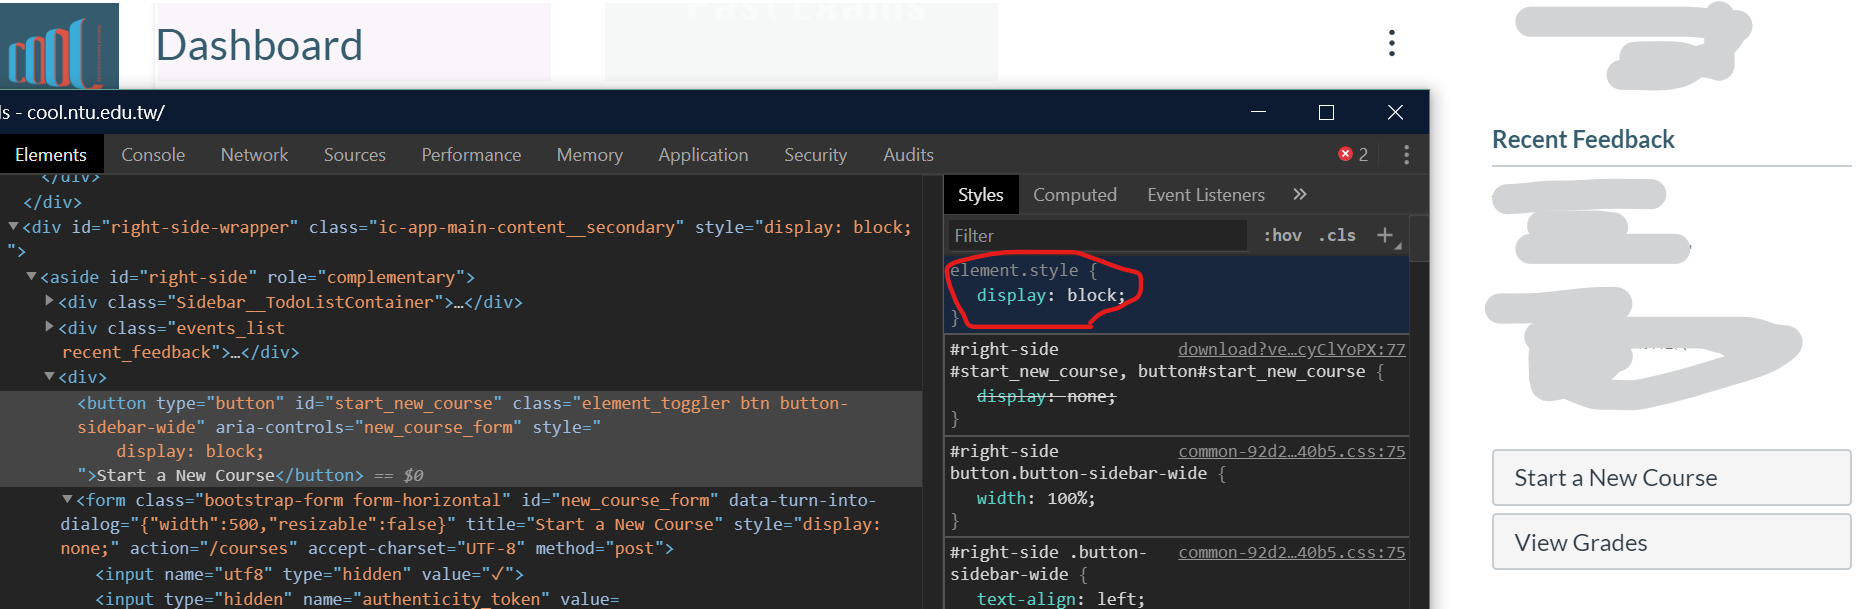Open the dashboard three-dot options menu
This screenshot has height=609, width=1870.
click(x=1391, y=43)
